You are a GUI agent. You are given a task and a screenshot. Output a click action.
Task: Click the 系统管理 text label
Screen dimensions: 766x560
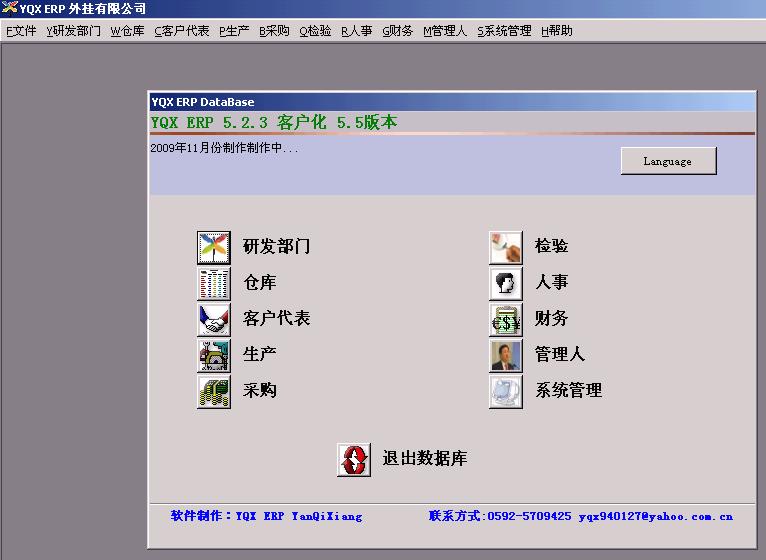coord(569,390)
